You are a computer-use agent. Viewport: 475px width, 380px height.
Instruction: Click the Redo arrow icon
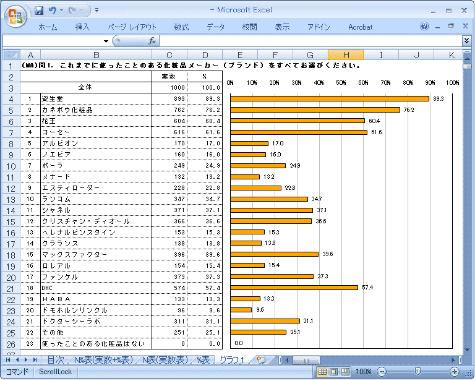[72, 11]
